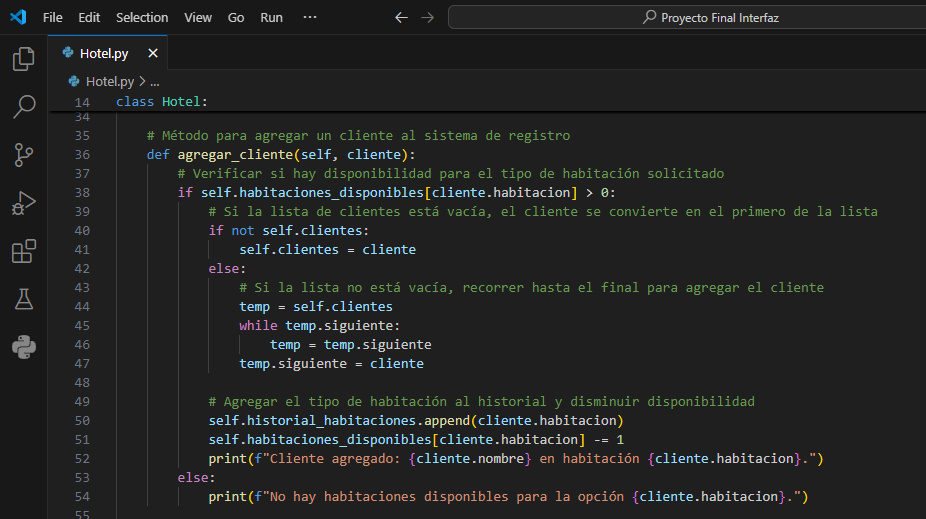
Task: Close the Hotel.py editor tab
Action: pyautogui.click(x=153, y=53)
